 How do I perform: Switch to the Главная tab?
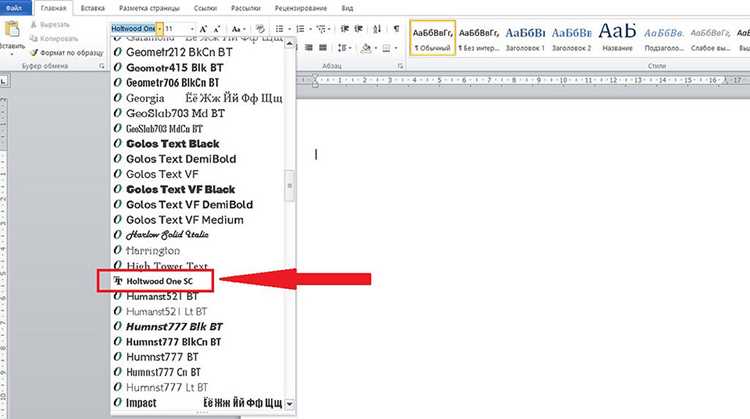click(53, 8)
